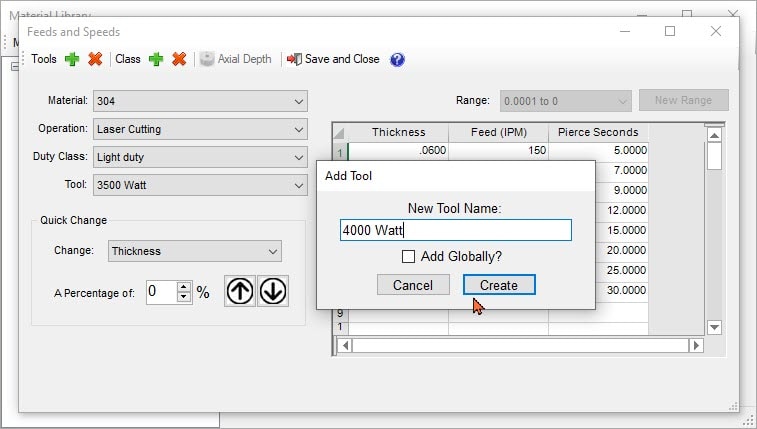Click the green plus icon next to Class
This screenshot has height=429, width=757.
pyautogui.click(x=156, y=59)
